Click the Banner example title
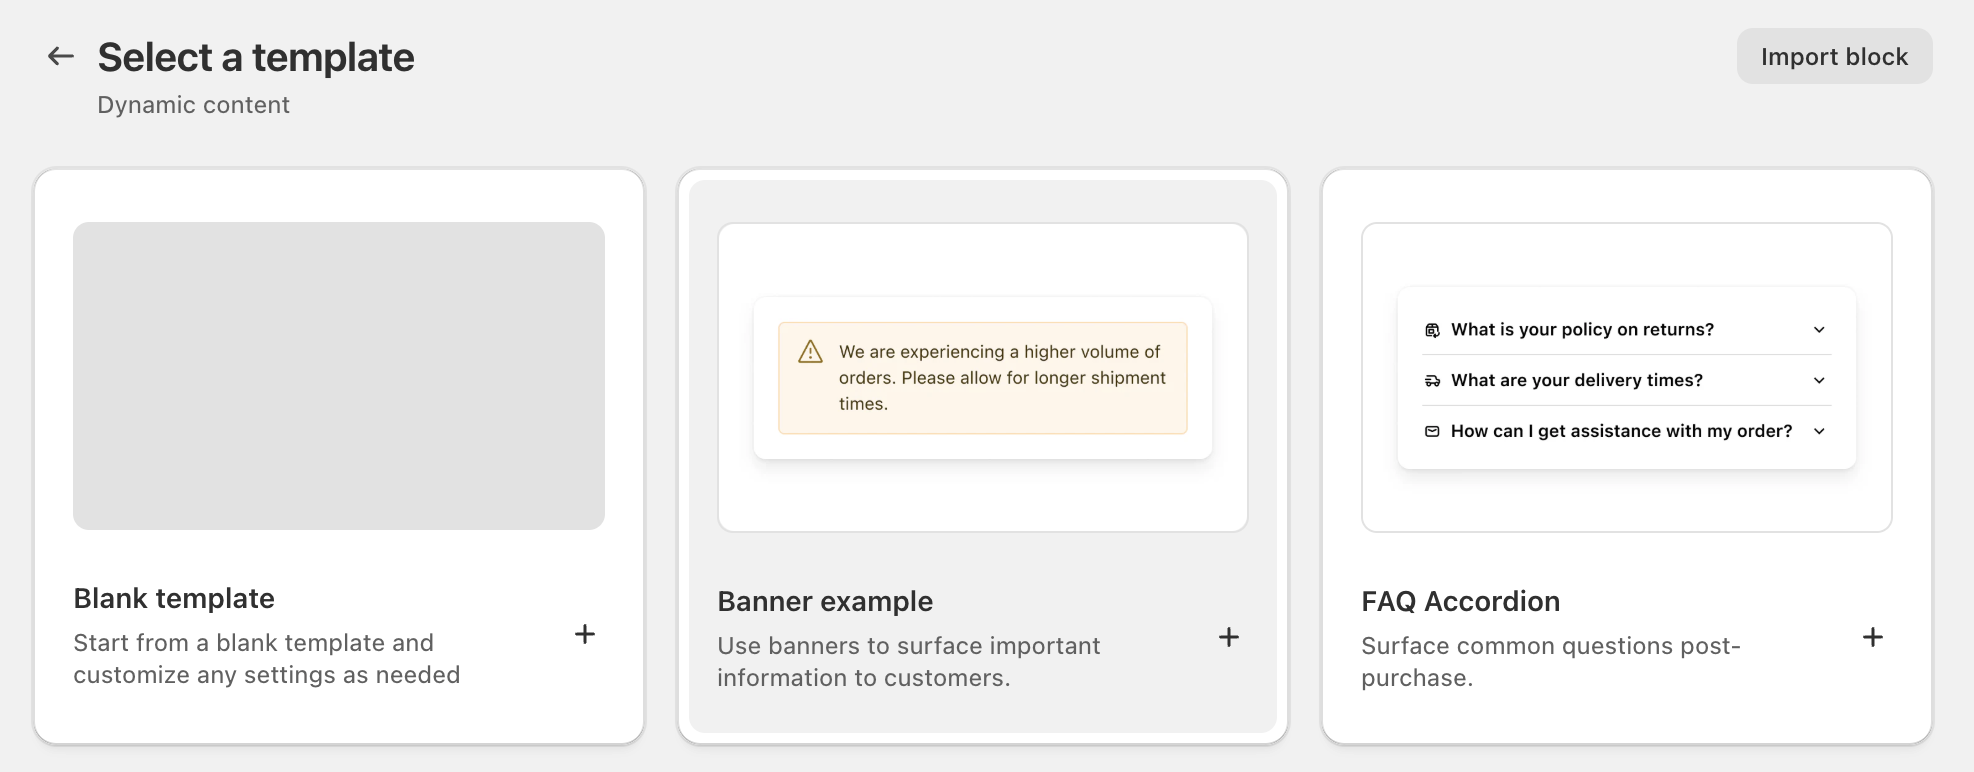 point(825,601)
